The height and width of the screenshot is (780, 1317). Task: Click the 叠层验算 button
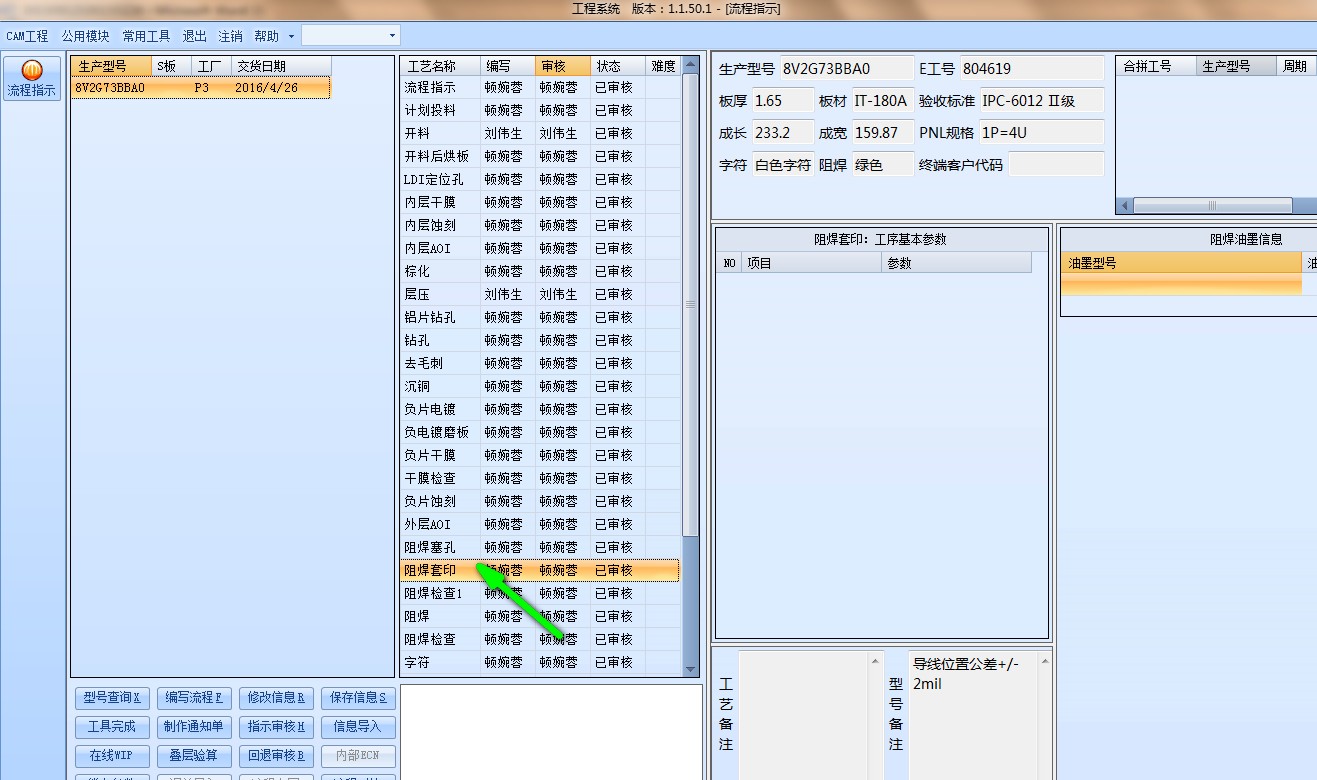click(194, 755)
